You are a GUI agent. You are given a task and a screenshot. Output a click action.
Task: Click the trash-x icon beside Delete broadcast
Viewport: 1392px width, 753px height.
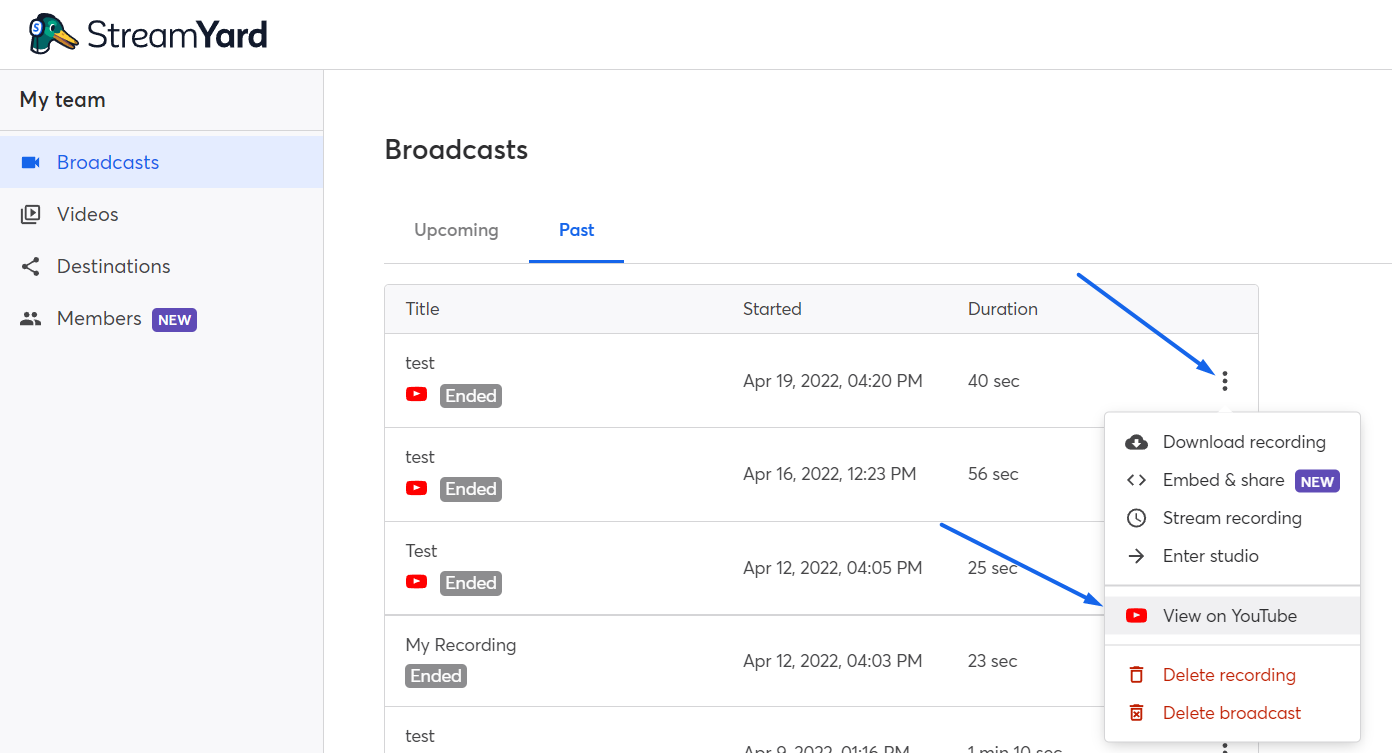[x=1136, y=713]
